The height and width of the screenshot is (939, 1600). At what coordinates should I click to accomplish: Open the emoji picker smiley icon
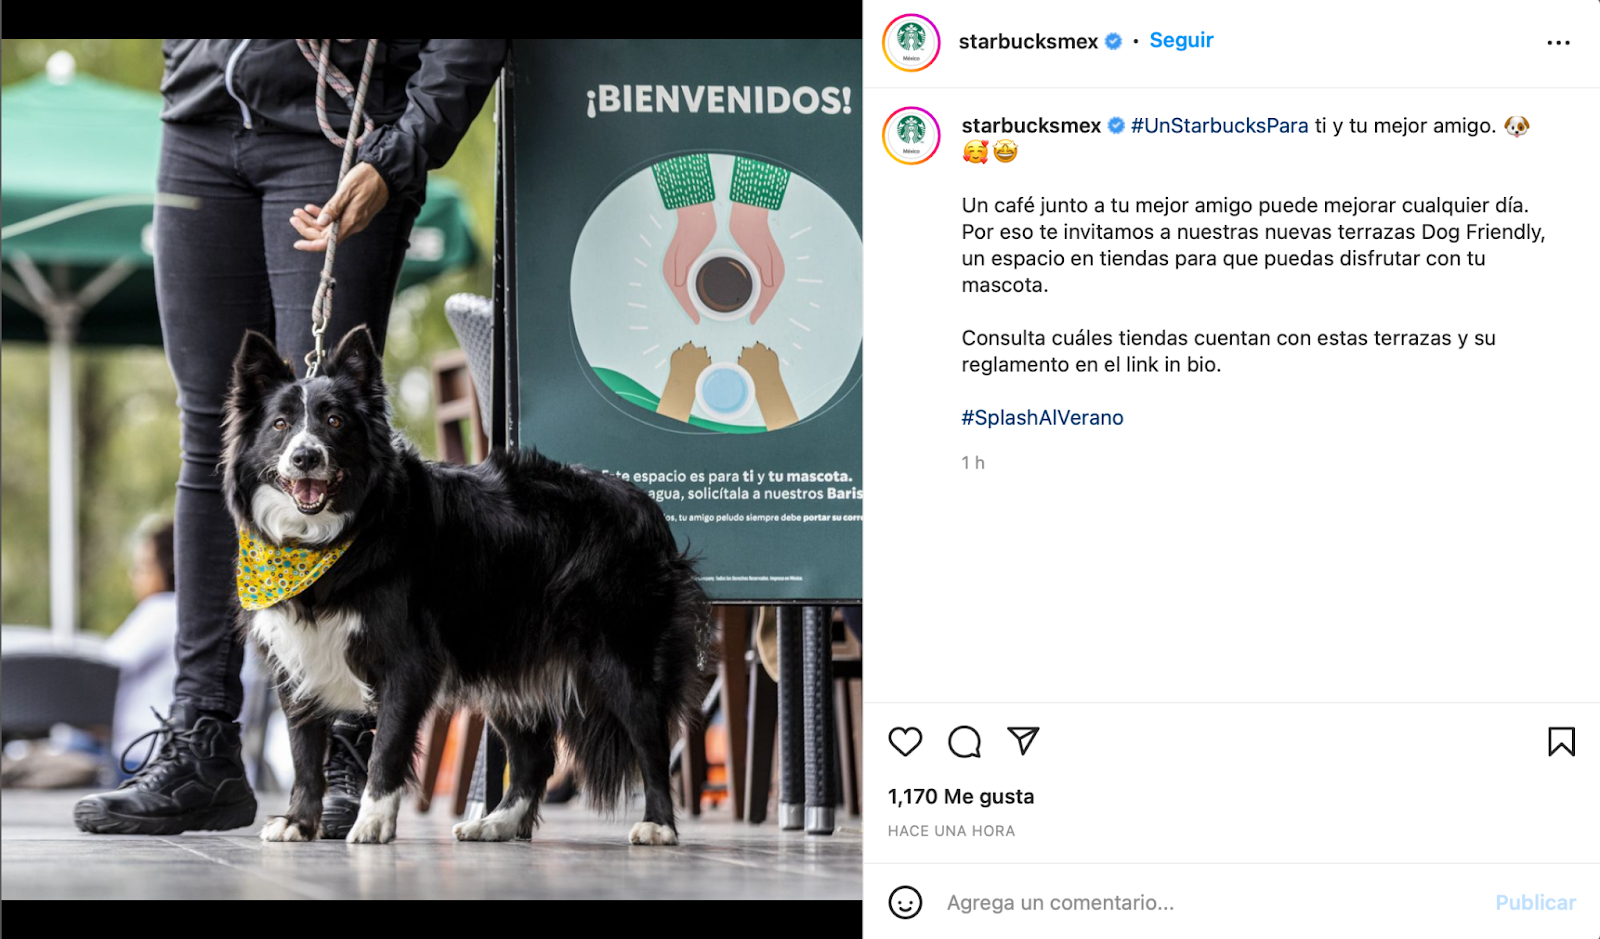pyautogui.click(x=905, y=902)
